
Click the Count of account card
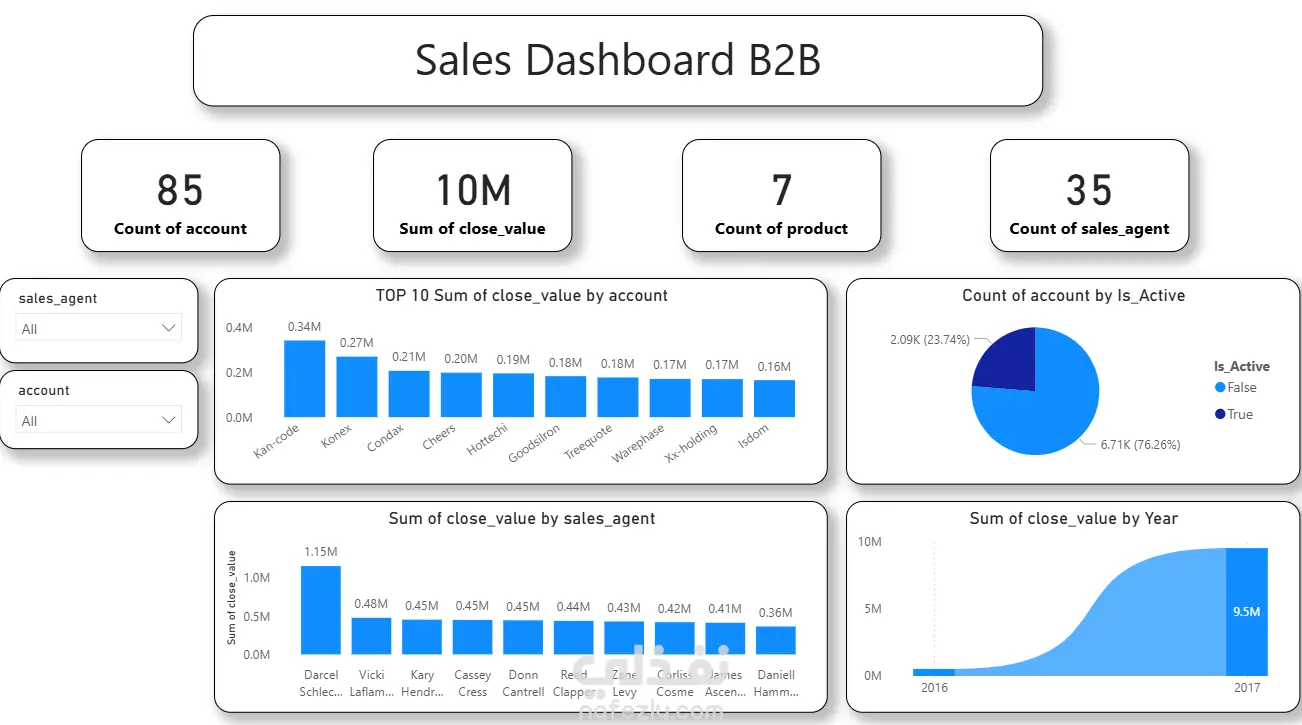click(180, 196)
